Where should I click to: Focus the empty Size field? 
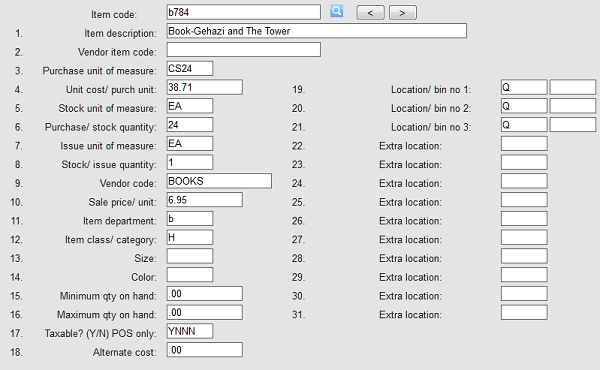coord(190,256)
